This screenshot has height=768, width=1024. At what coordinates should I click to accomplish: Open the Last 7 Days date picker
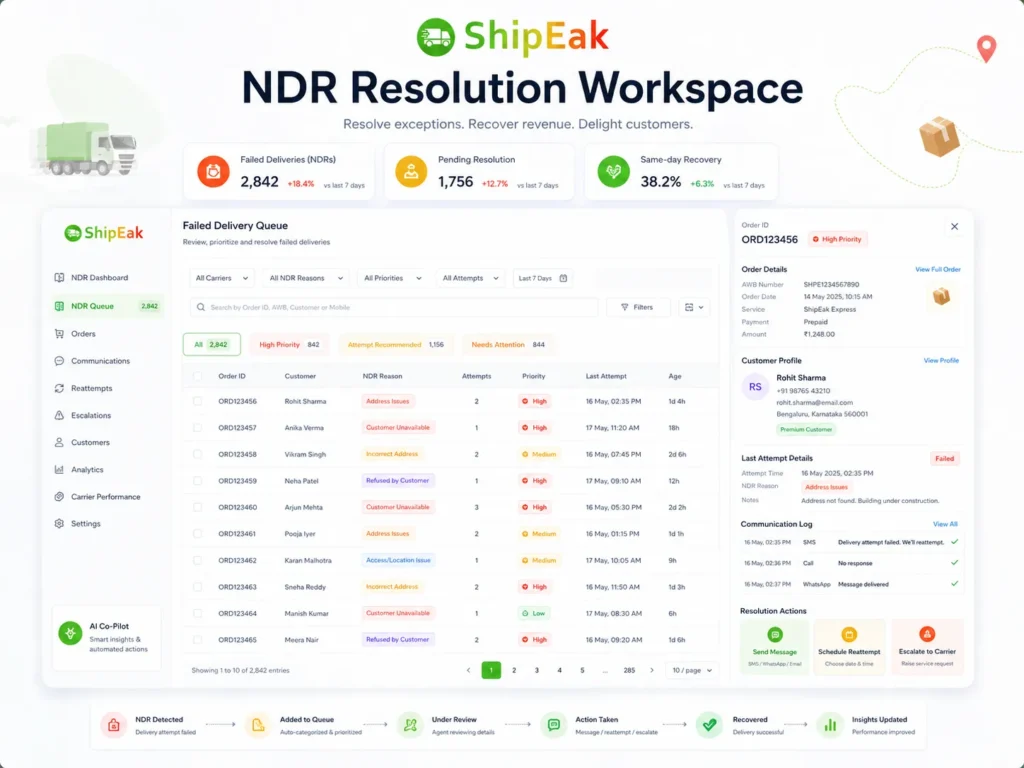(543, 278)
